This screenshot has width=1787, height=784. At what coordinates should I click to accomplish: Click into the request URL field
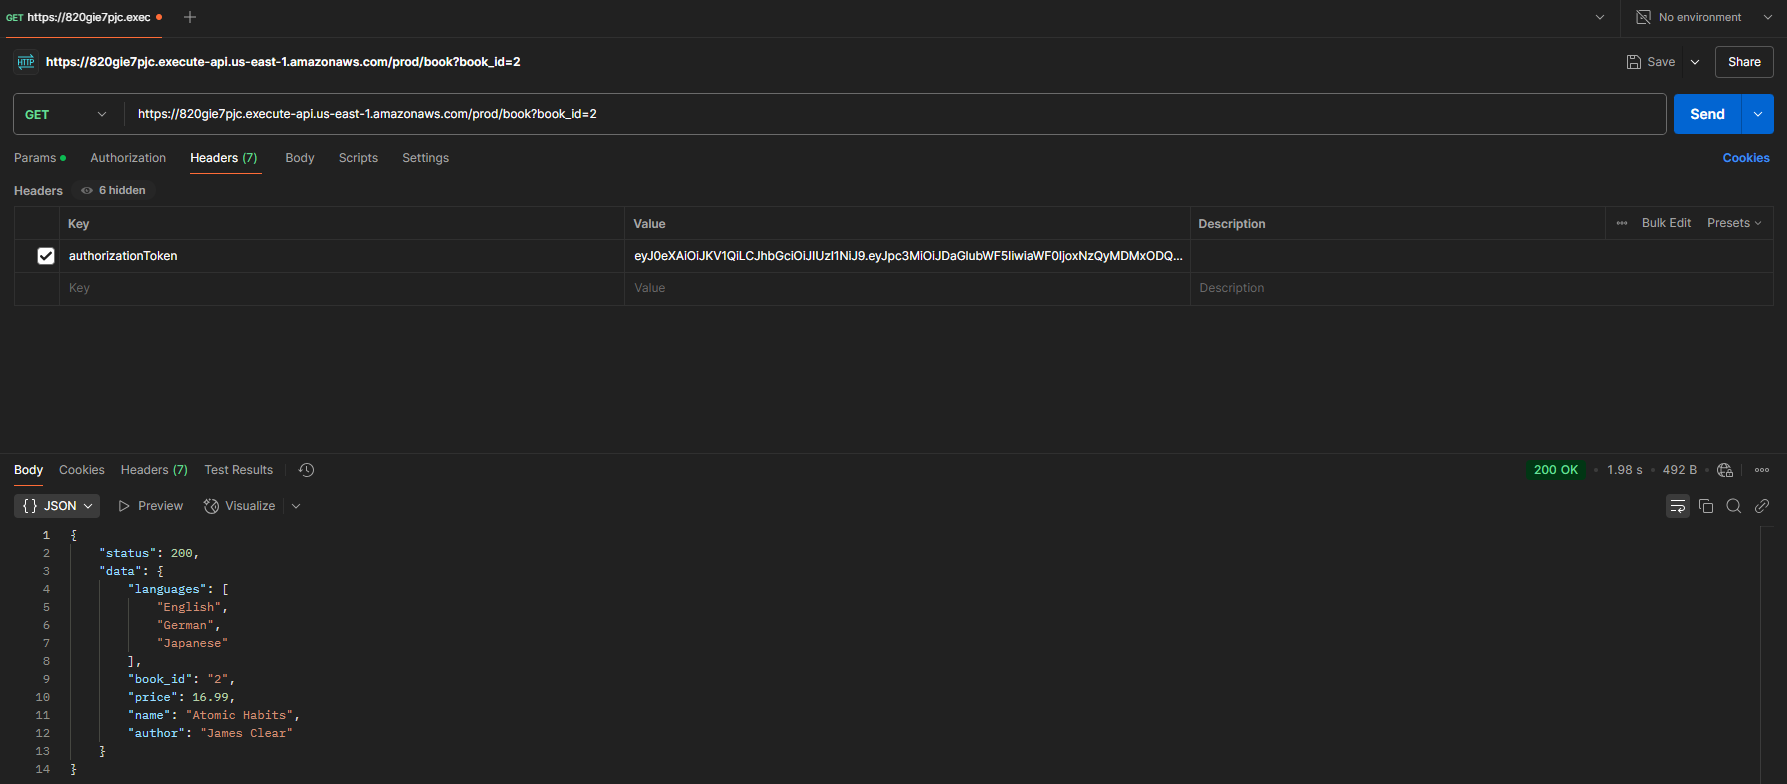tap(895, 114)
